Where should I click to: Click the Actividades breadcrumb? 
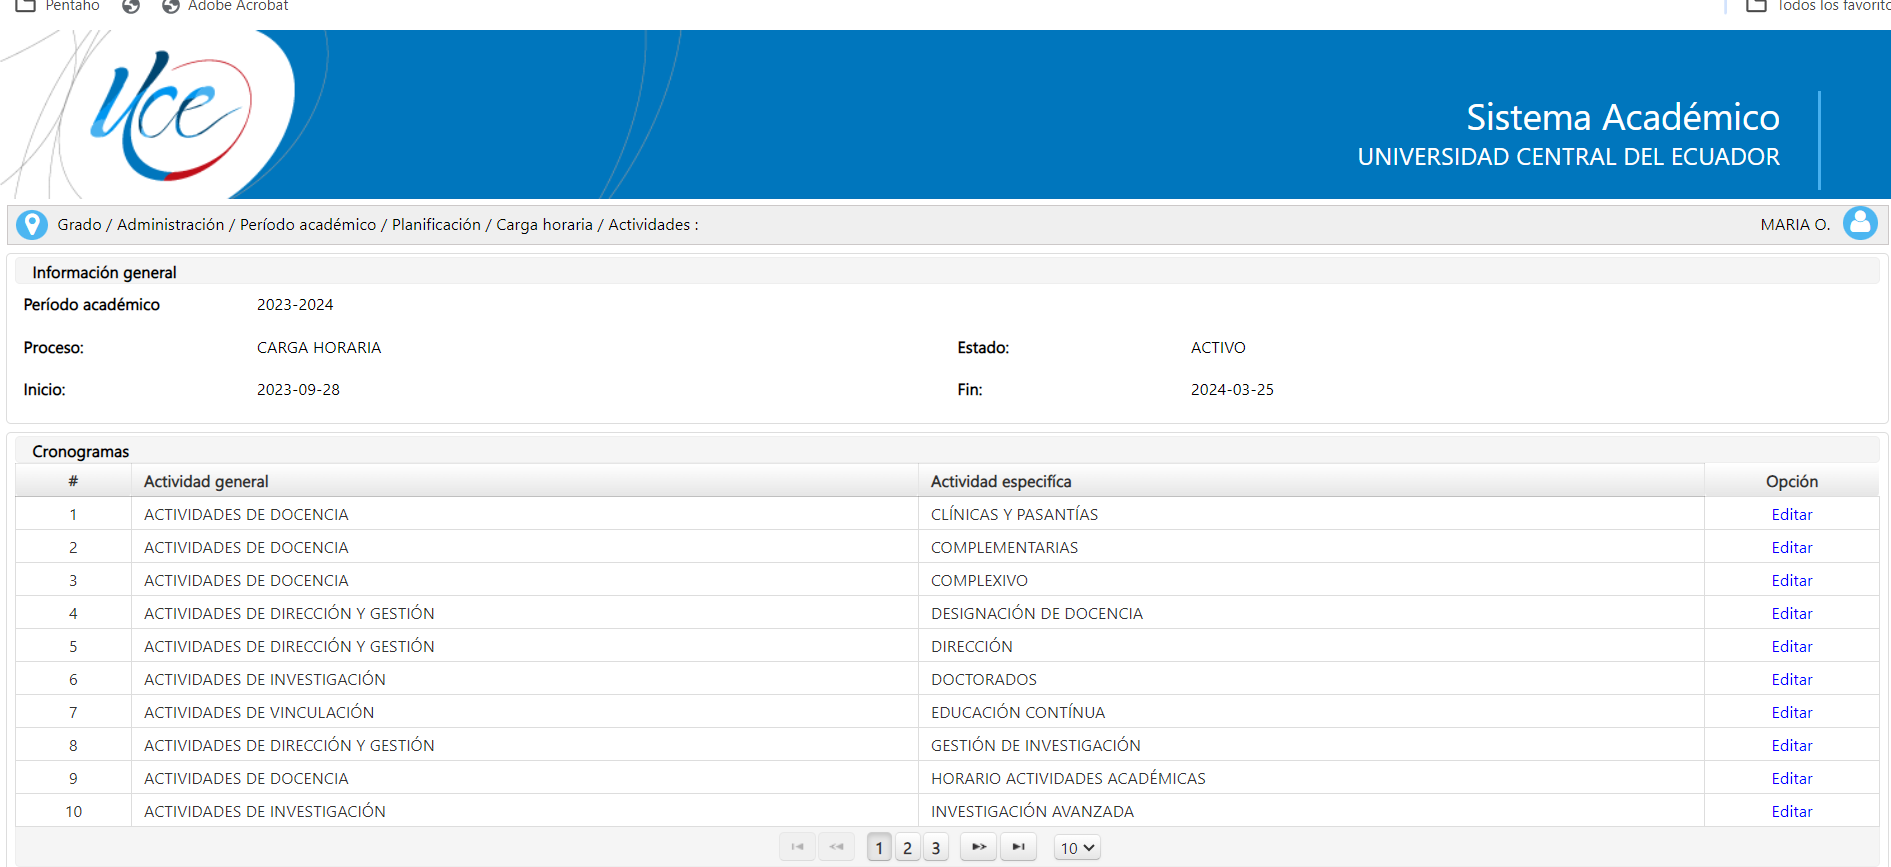(x=649, y=225)
